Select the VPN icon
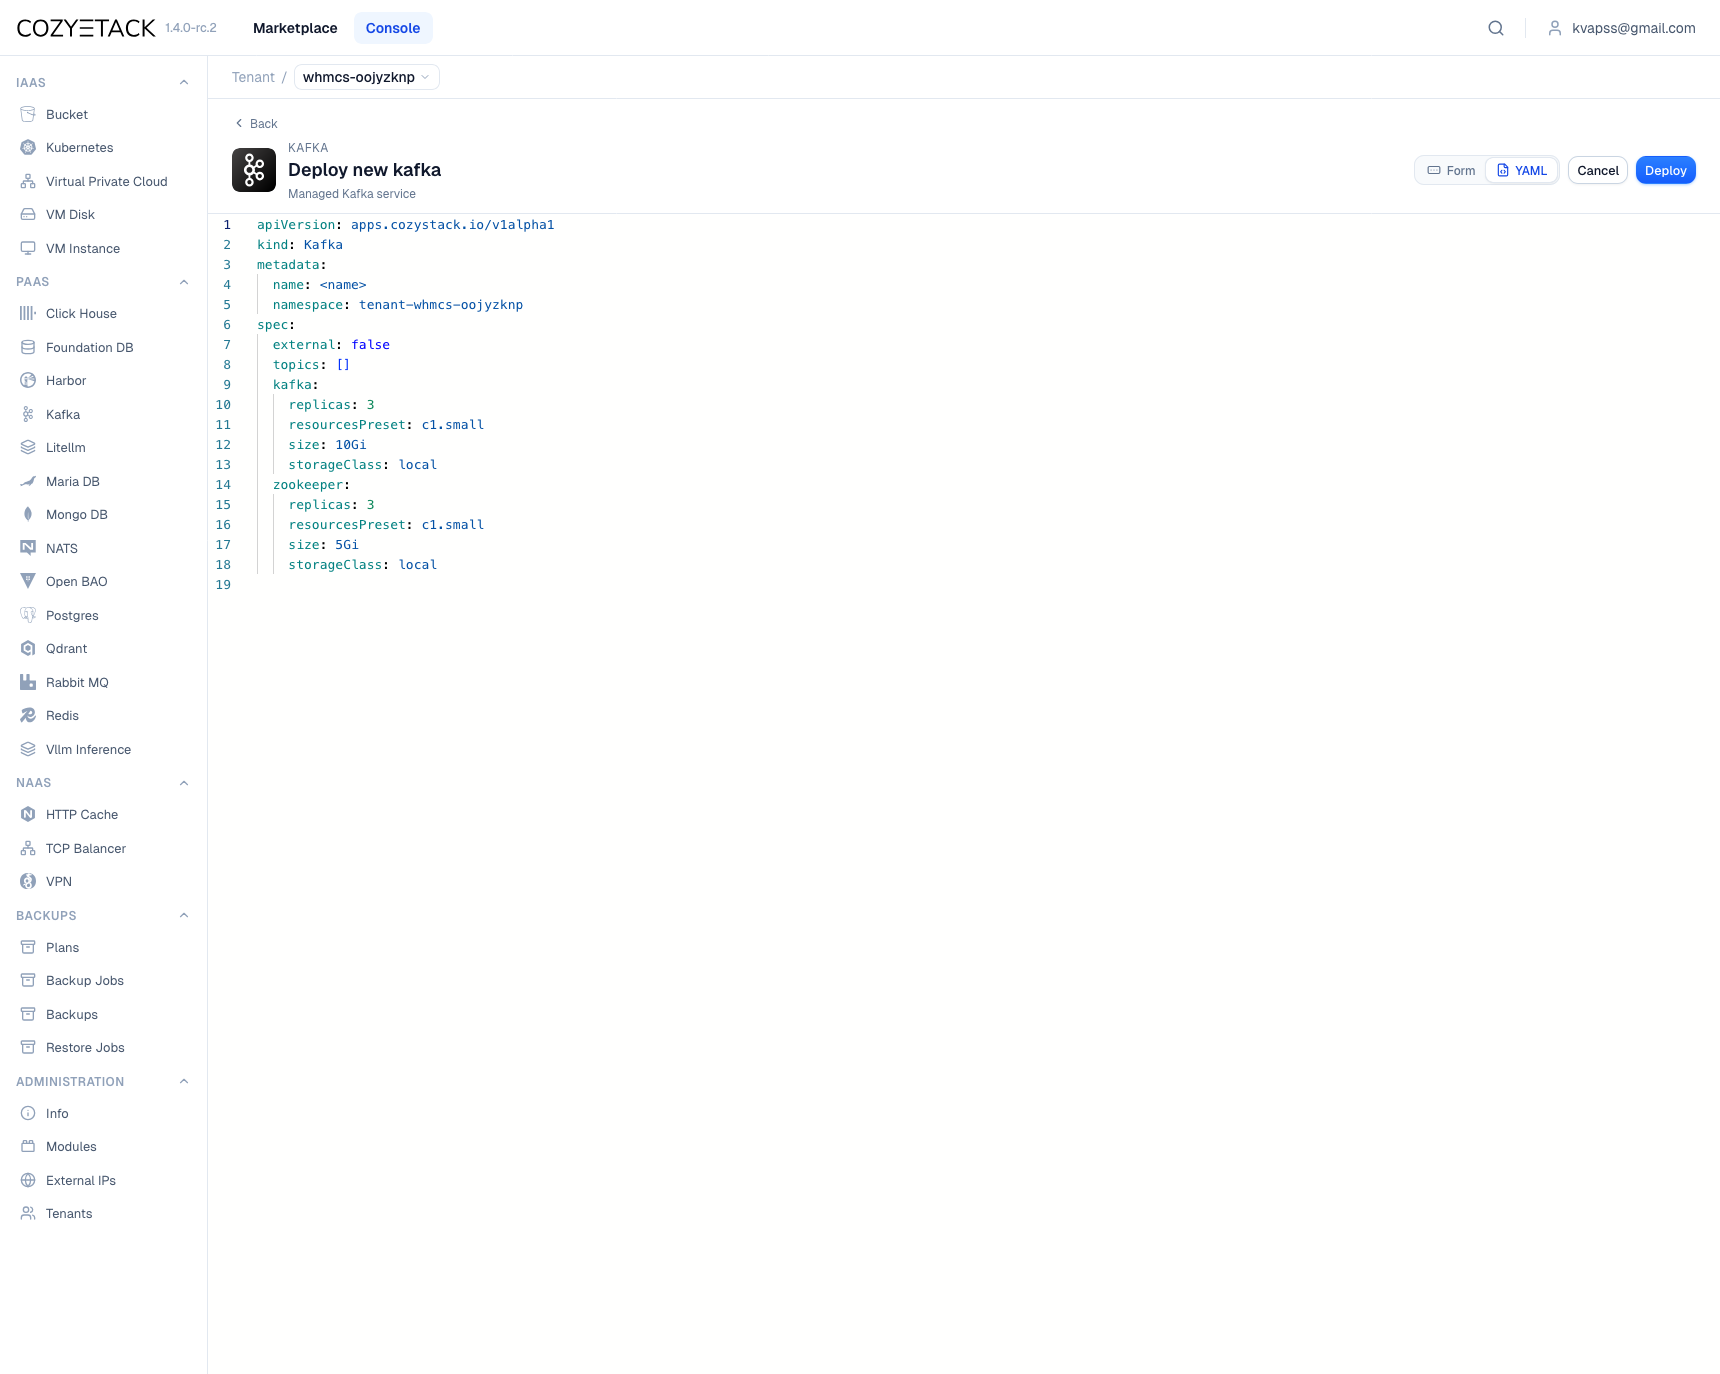 coord(28,881)
